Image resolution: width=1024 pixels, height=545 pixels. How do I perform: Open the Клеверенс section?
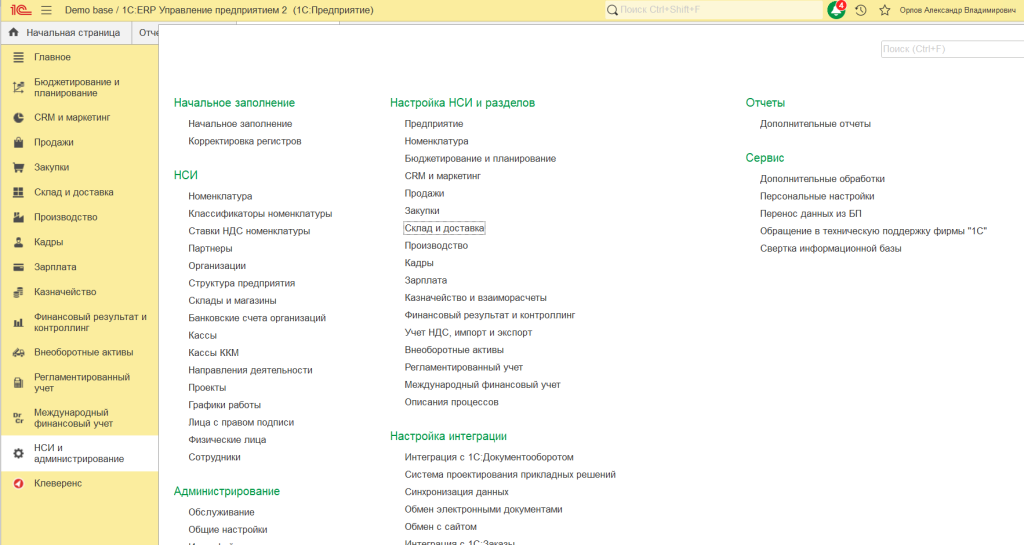tap(58, 484)
